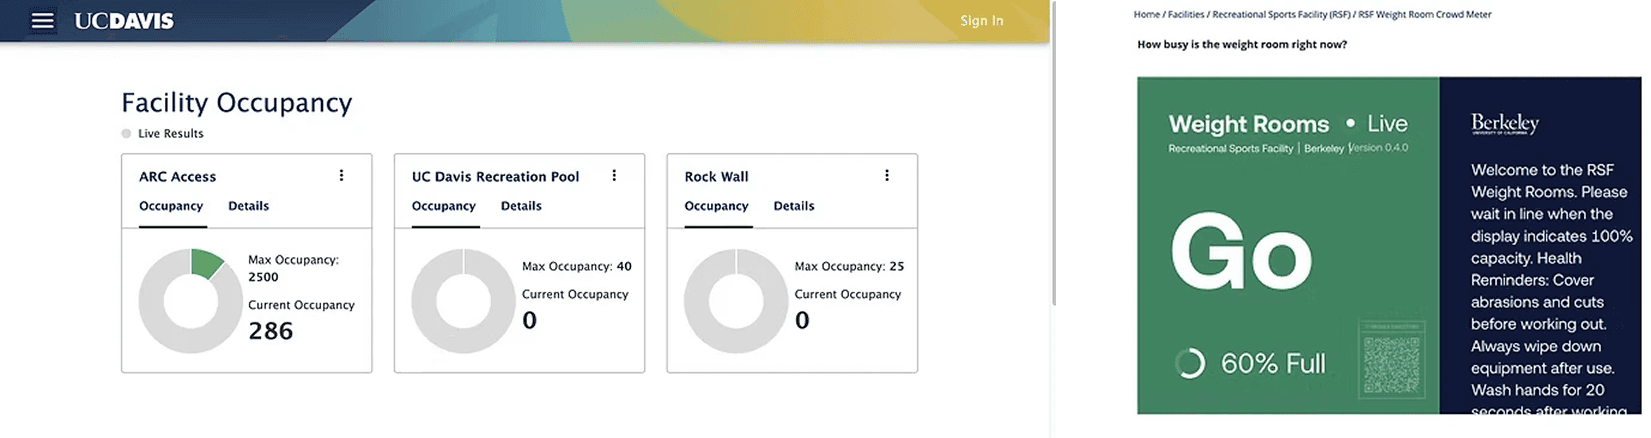Click Recreation Pool Max Occupancy 40 text
The width and height of the screenshot is (1651, 438).
coord(577,266)
